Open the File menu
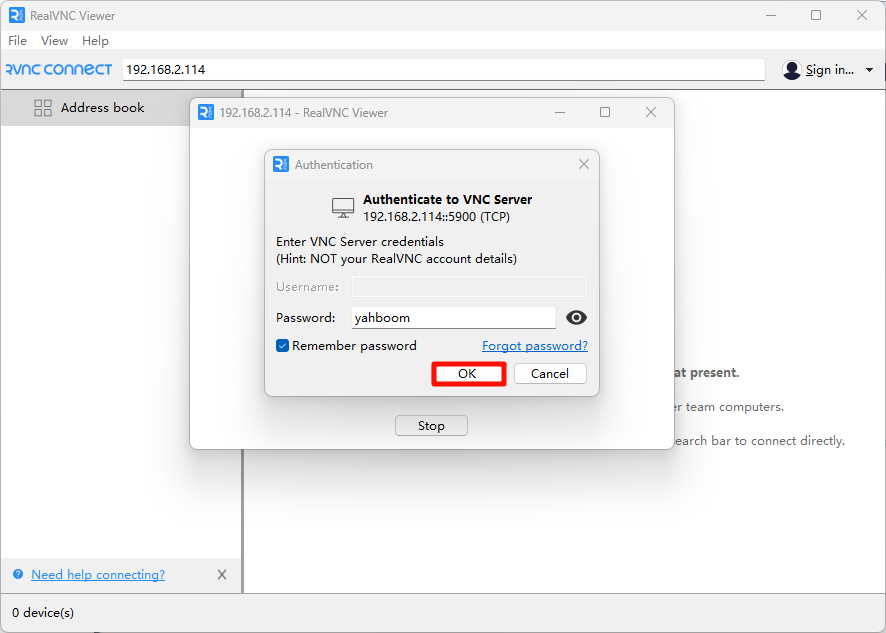Image resolution: width=886 pixels, height=633 pixels. click(17, 41)
